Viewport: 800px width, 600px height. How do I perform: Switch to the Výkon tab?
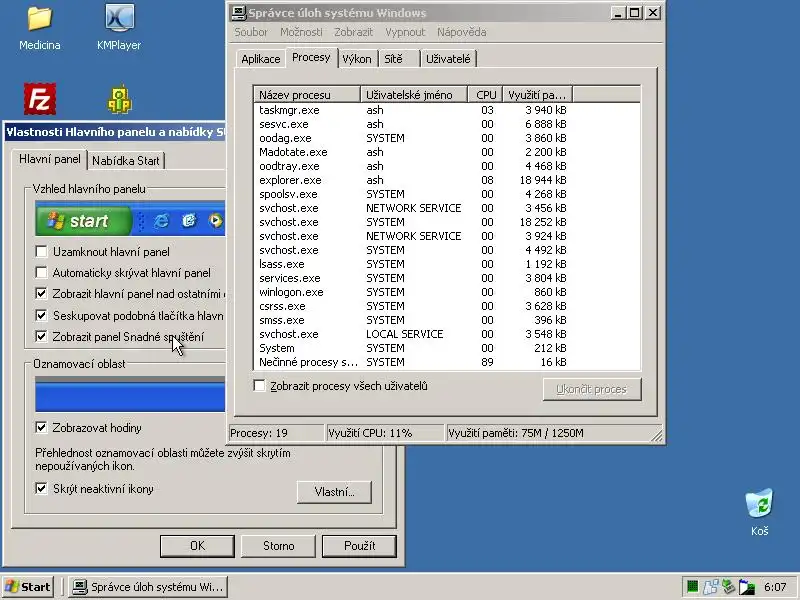tap(357, 59)
